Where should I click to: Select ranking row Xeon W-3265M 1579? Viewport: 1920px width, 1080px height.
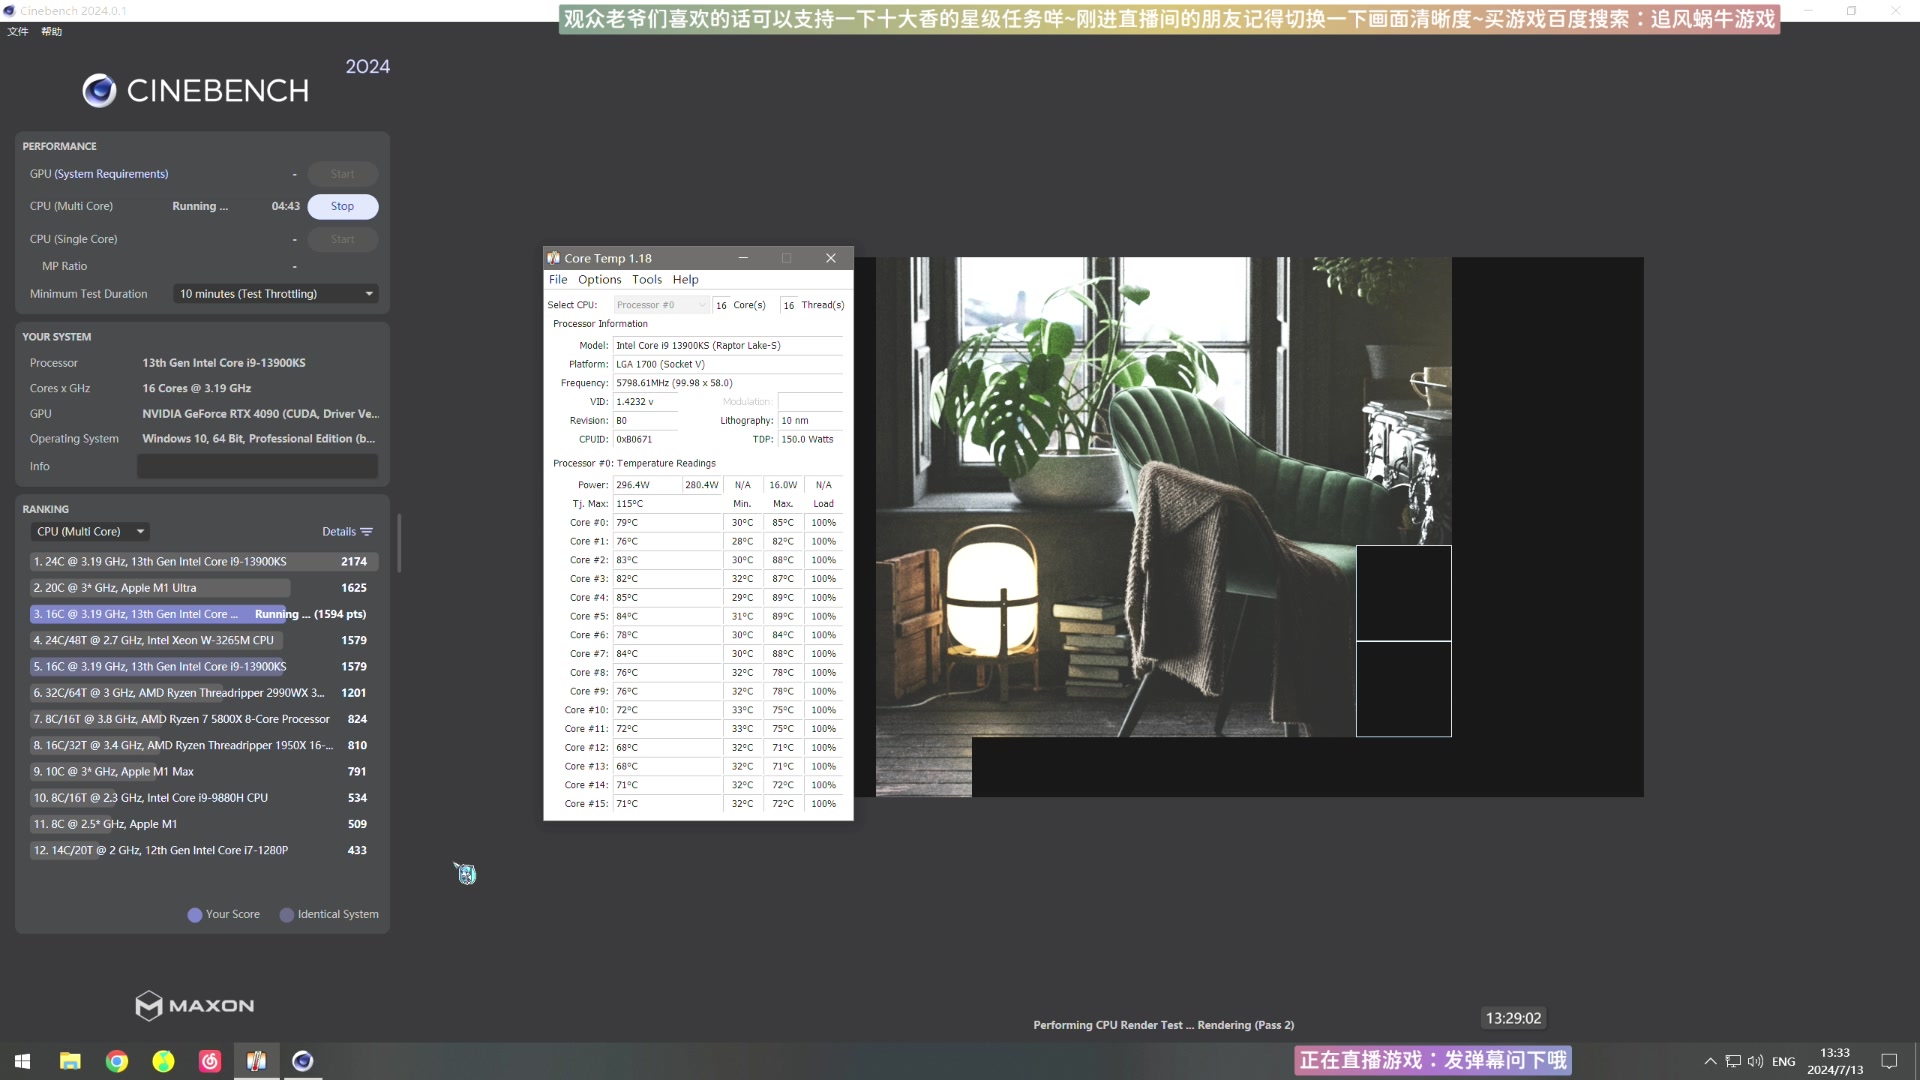click(x=204, y=640)
